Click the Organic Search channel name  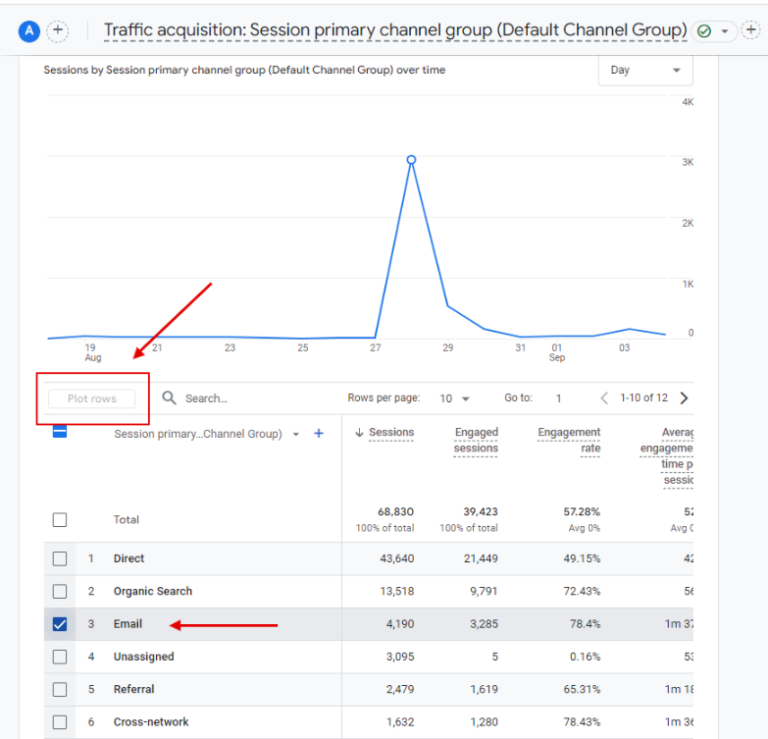coord(153,592)
